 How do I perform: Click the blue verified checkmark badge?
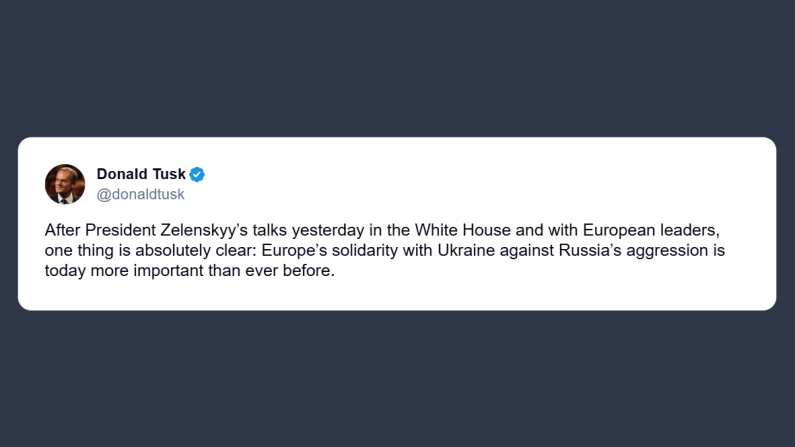click(197, 175)
